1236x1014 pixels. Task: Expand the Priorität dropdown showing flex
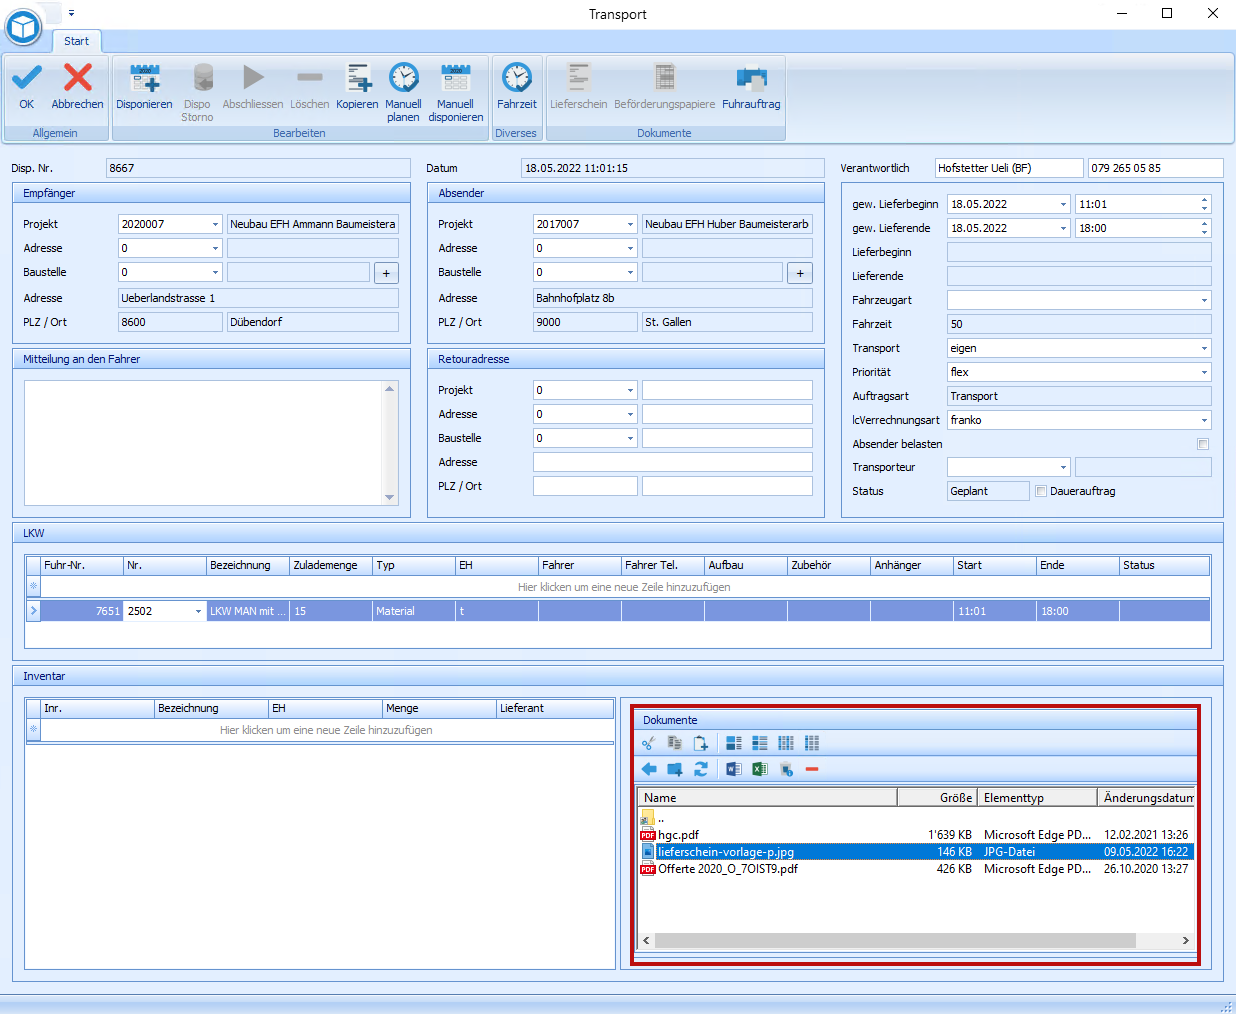pyautogui.click(x=1204, y=372)
